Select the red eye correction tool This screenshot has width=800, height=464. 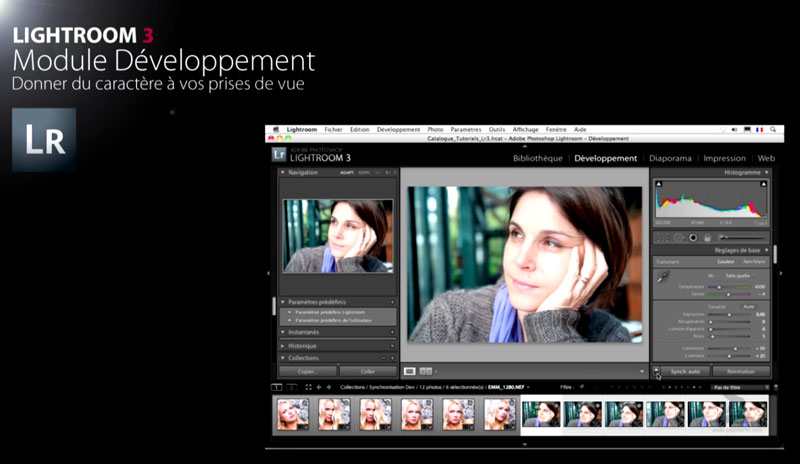click(x=693, y=237)
